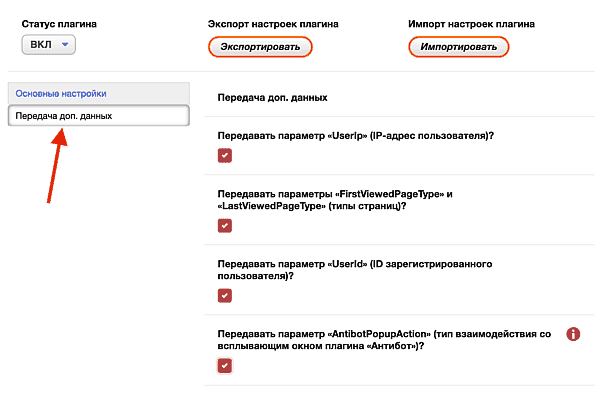Select the Передача доп. данных tab
This screenshot has height=410, width=600.
[x=99, y=116]
